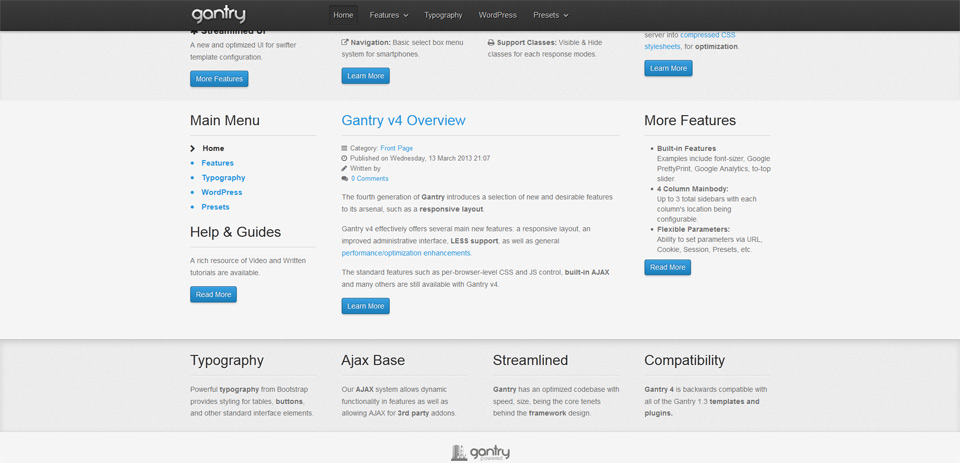This screenshot has width=960, height=463.
Task: Click the Navigation external-link icon
Action: (345, 42)
